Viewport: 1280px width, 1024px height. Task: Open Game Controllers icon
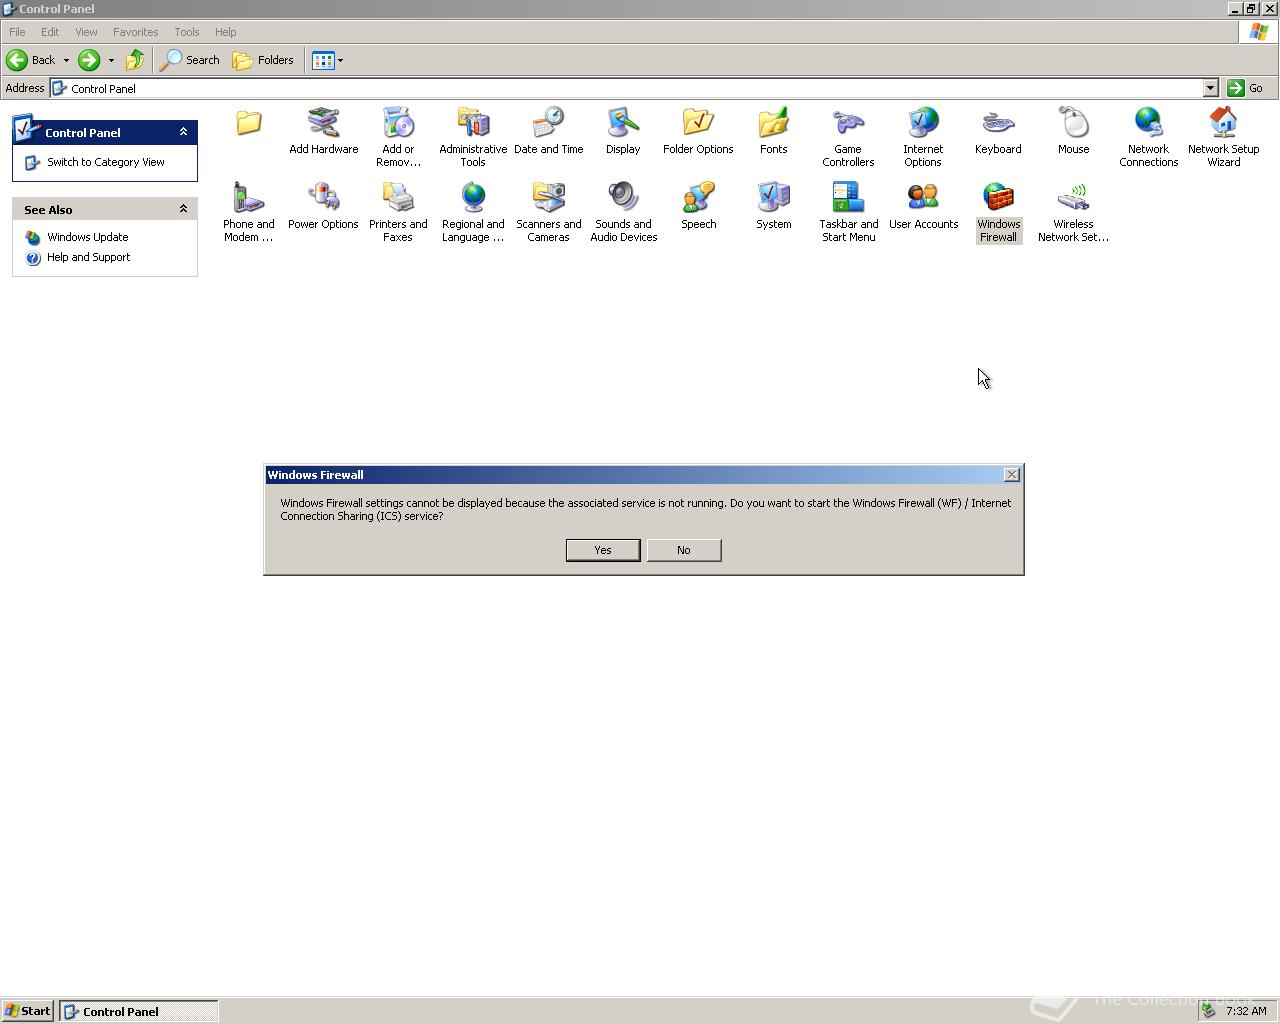coord(848,137)
